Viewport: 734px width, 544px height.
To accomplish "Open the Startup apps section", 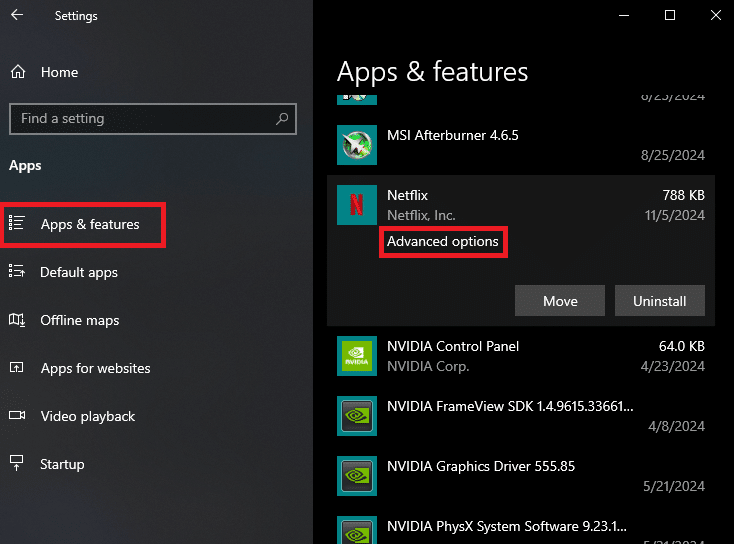I will tap(62, 464).
